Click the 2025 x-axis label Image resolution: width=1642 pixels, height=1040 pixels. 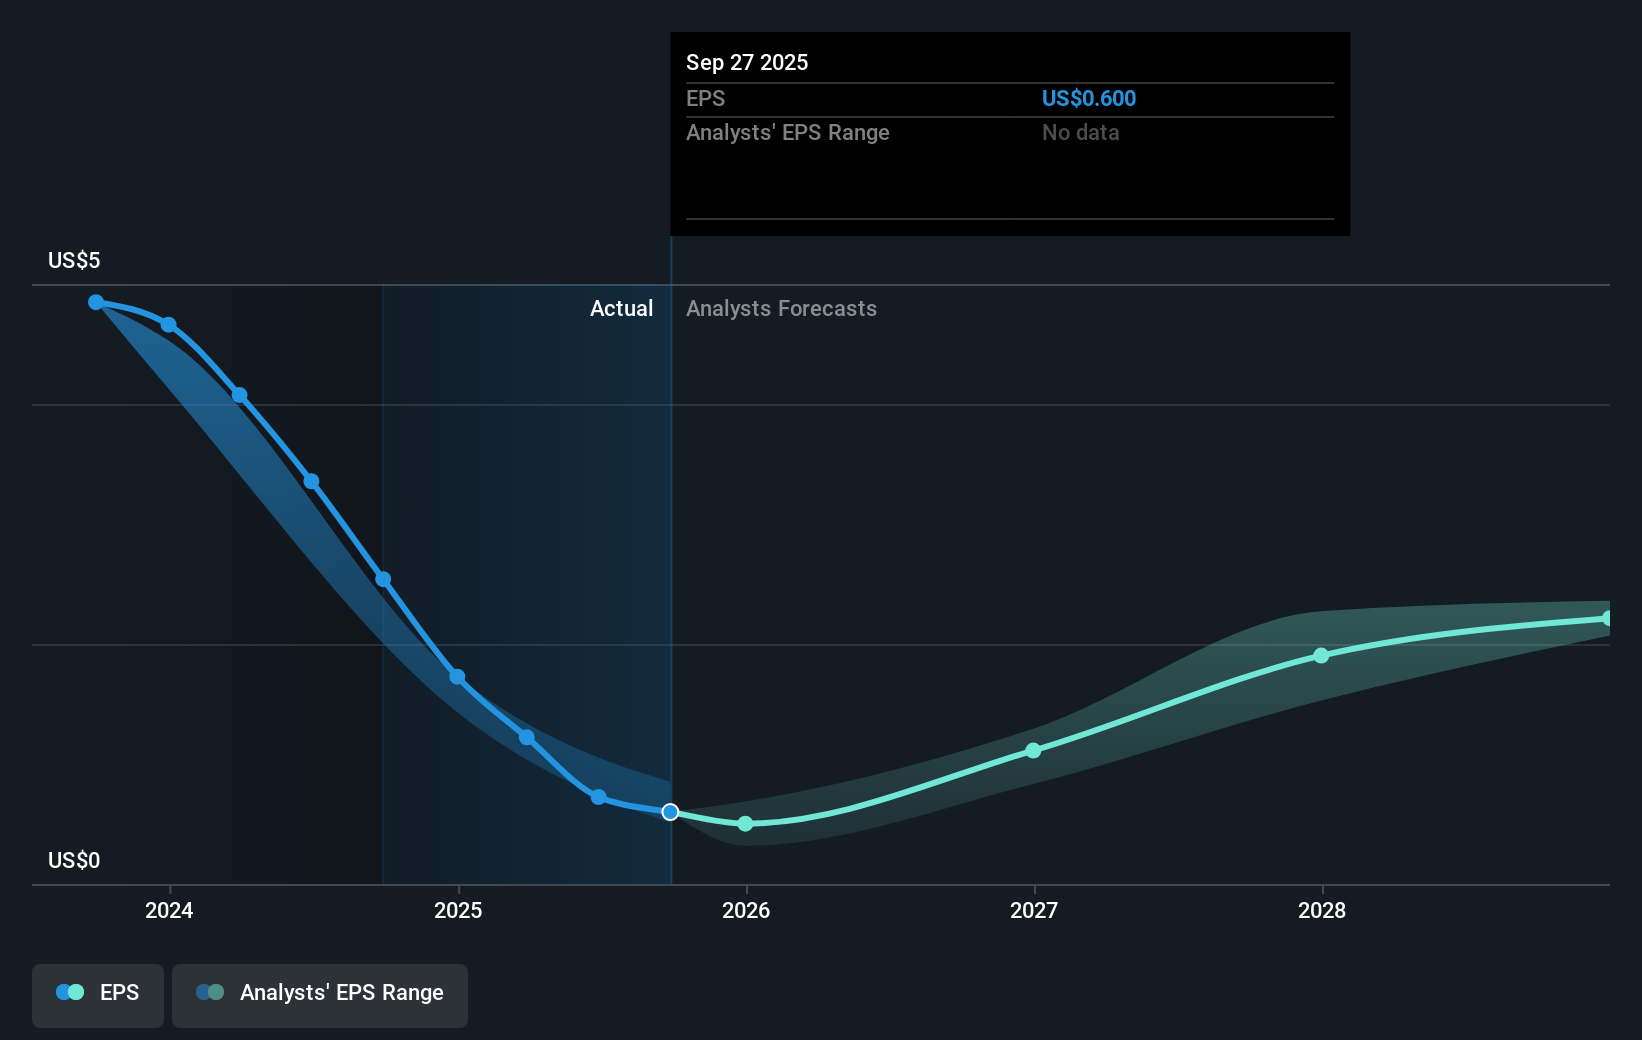coord(458,910)
